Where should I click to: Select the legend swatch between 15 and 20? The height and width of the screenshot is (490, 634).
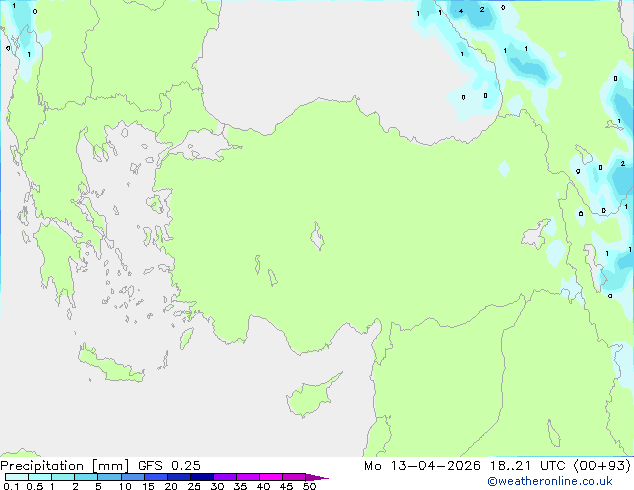coord(156,477)
